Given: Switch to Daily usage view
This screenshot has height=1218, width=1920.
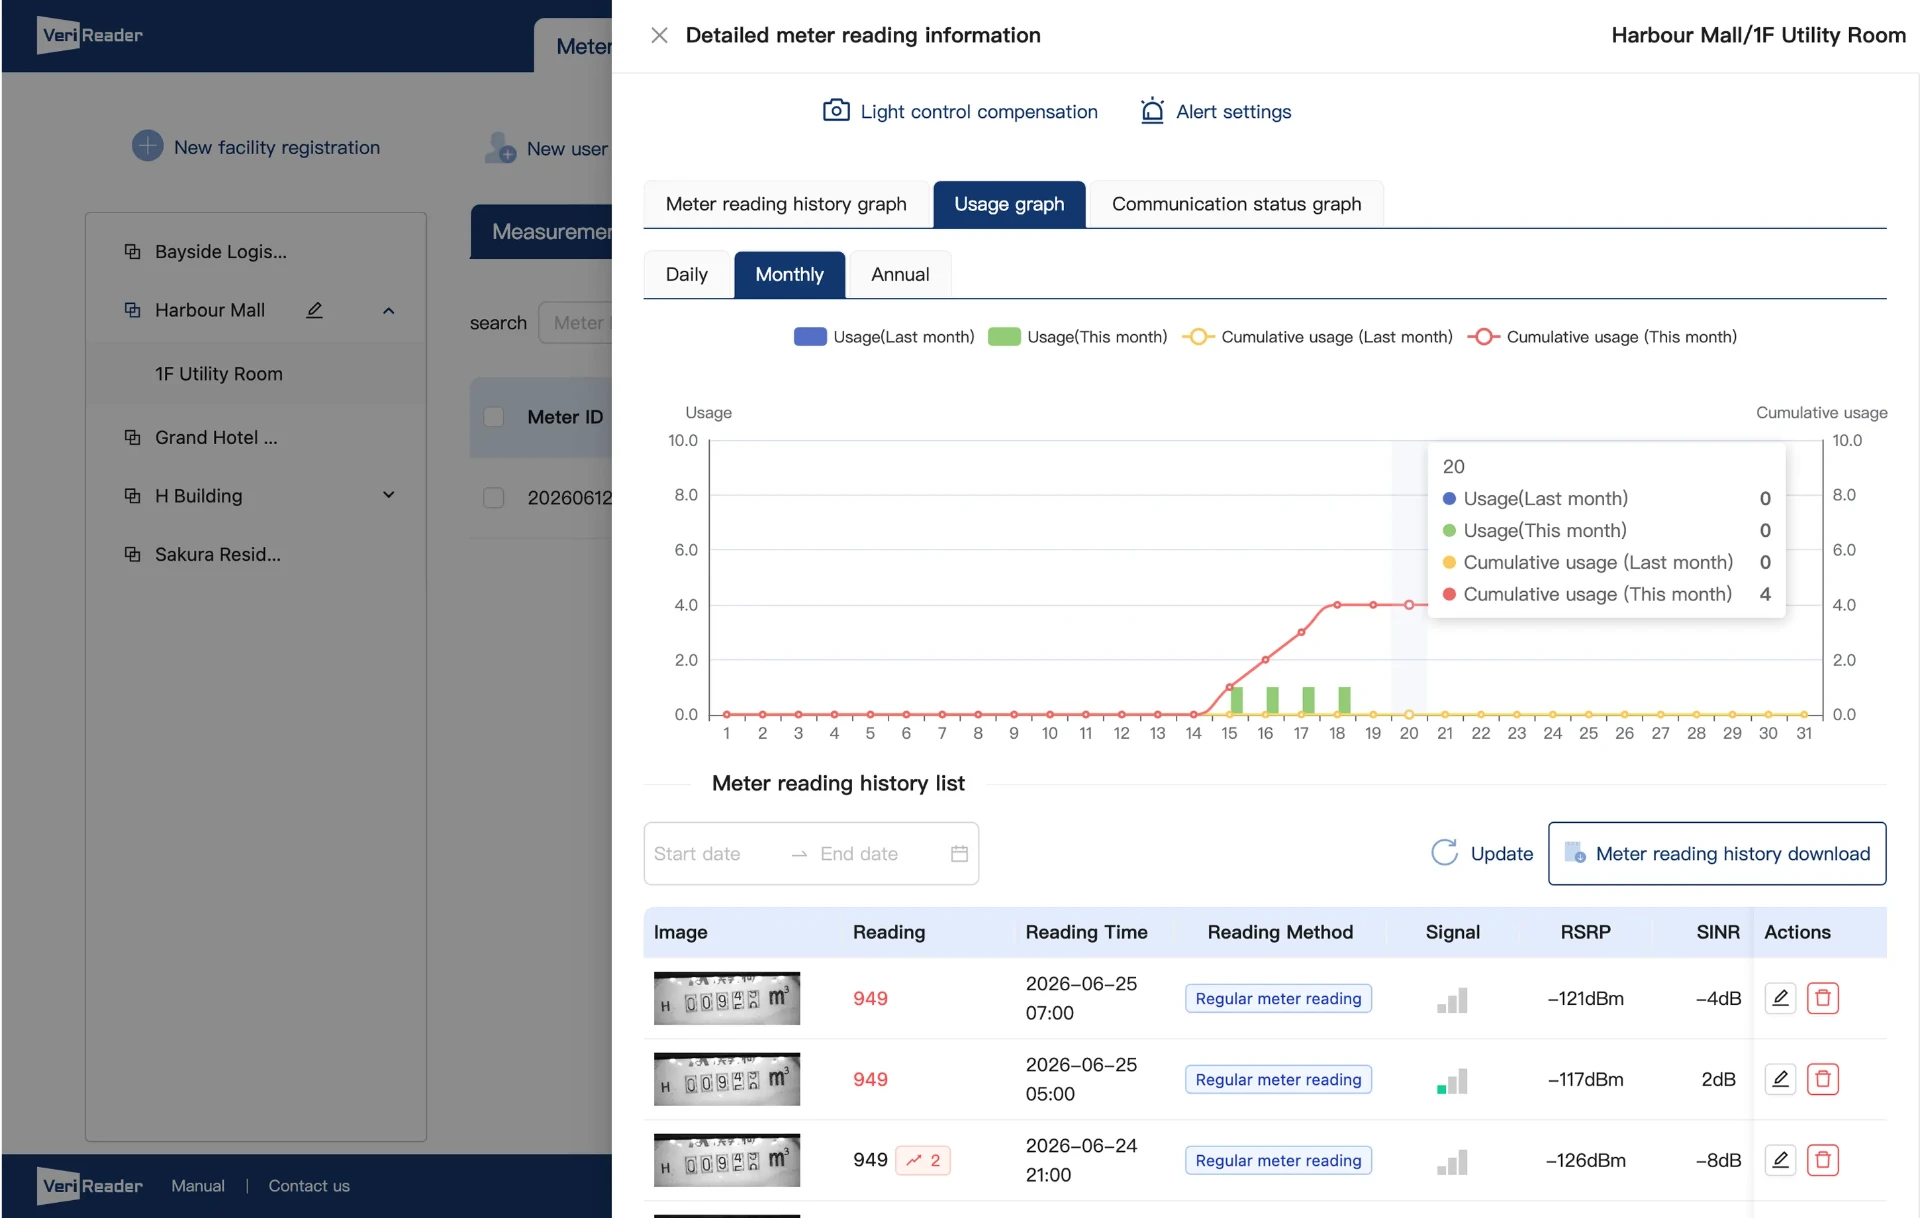Looking at the screenshot, I should click(686, 274).
